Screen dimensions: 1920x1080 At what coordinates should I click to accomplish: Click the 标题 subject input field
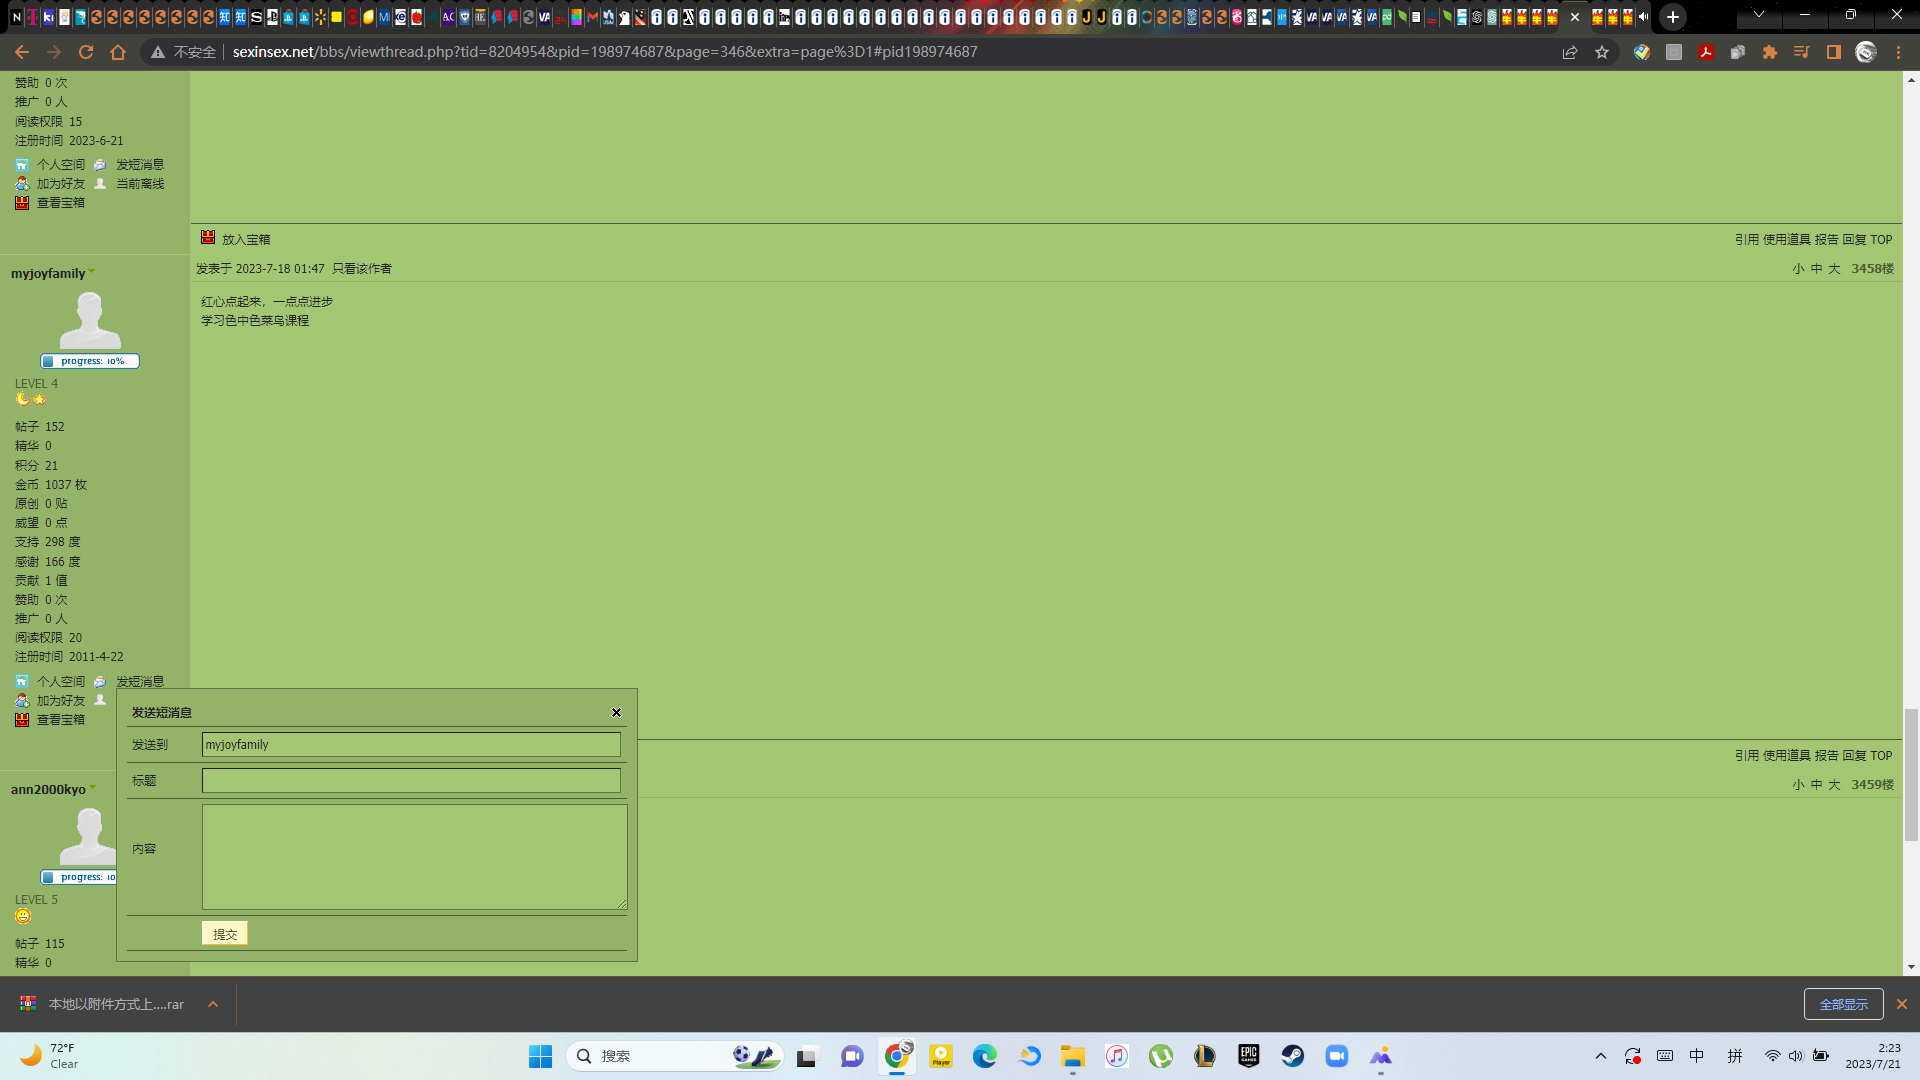coord(411,781)
